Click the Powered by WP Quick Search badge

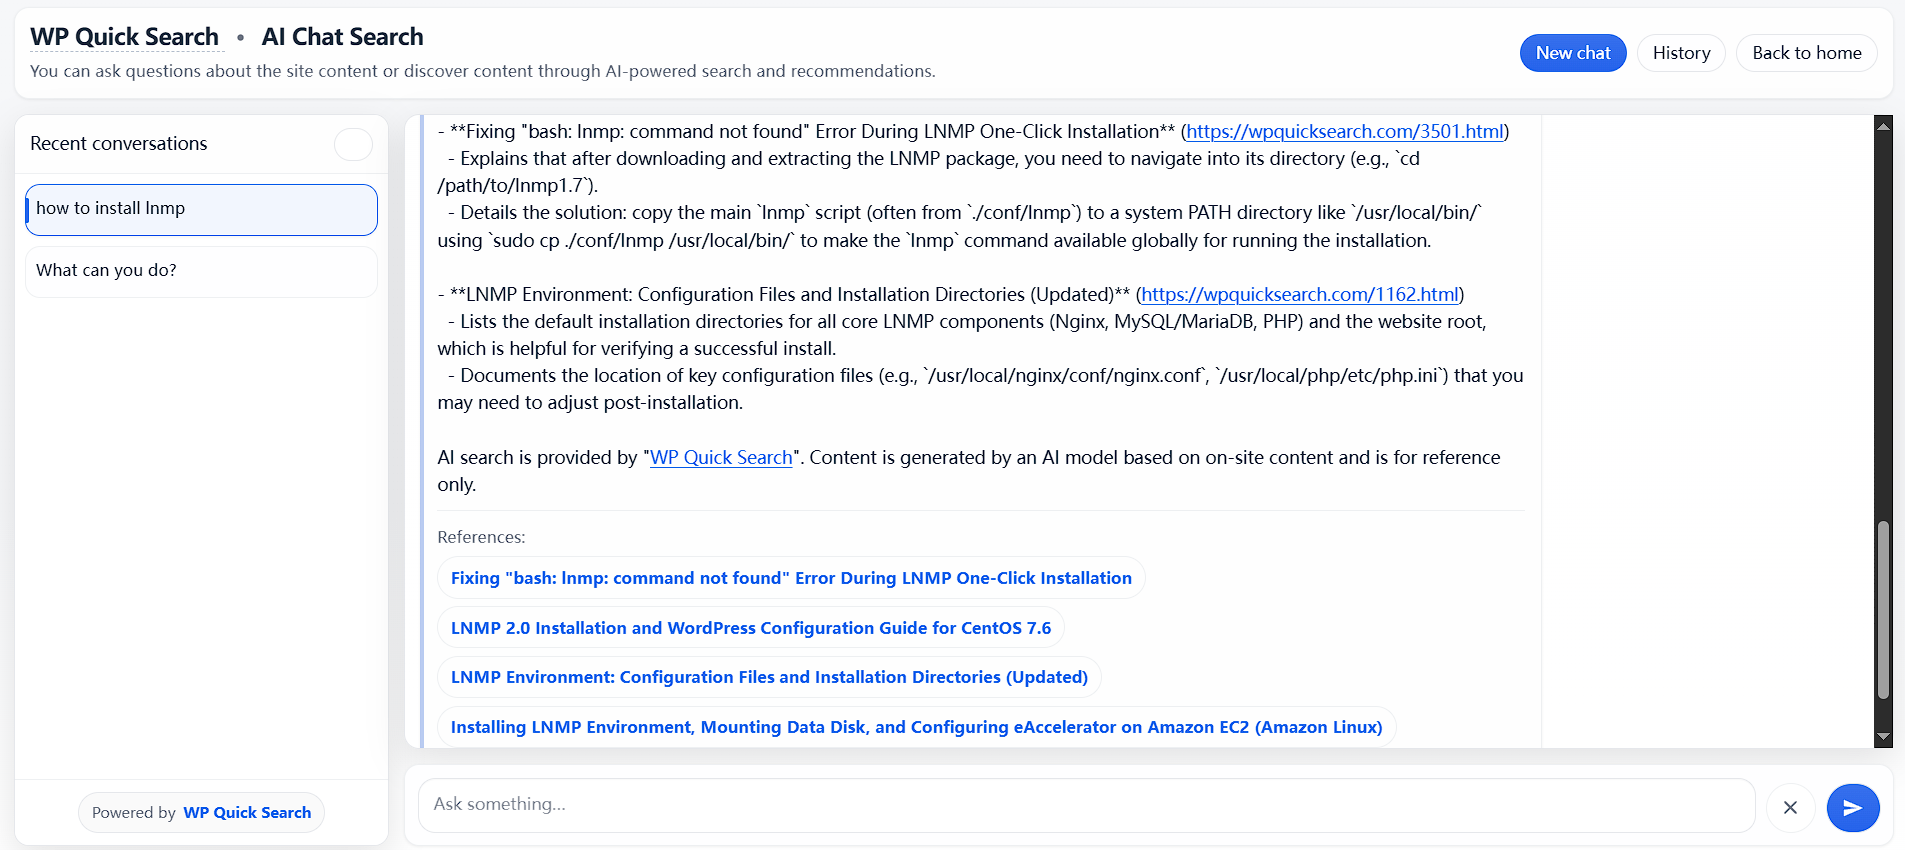(x=202, y=813)
